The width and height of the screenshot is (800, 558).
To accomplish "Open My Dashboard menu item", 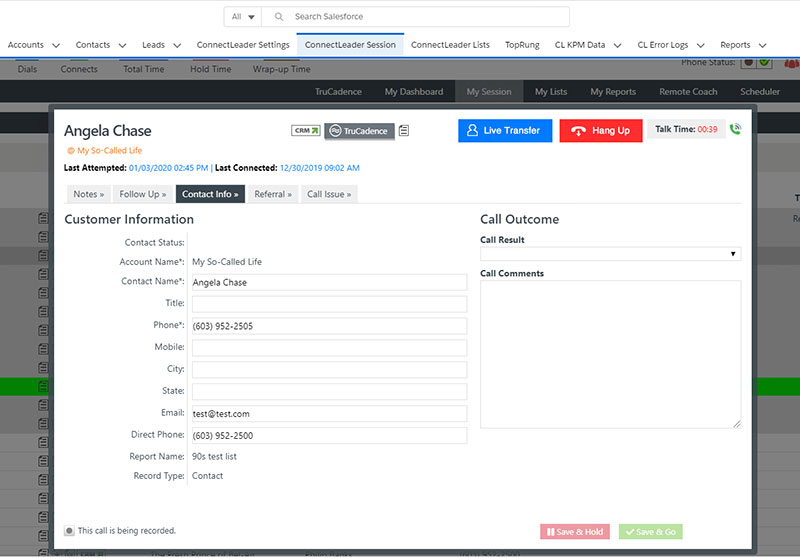I will (414, 92).
